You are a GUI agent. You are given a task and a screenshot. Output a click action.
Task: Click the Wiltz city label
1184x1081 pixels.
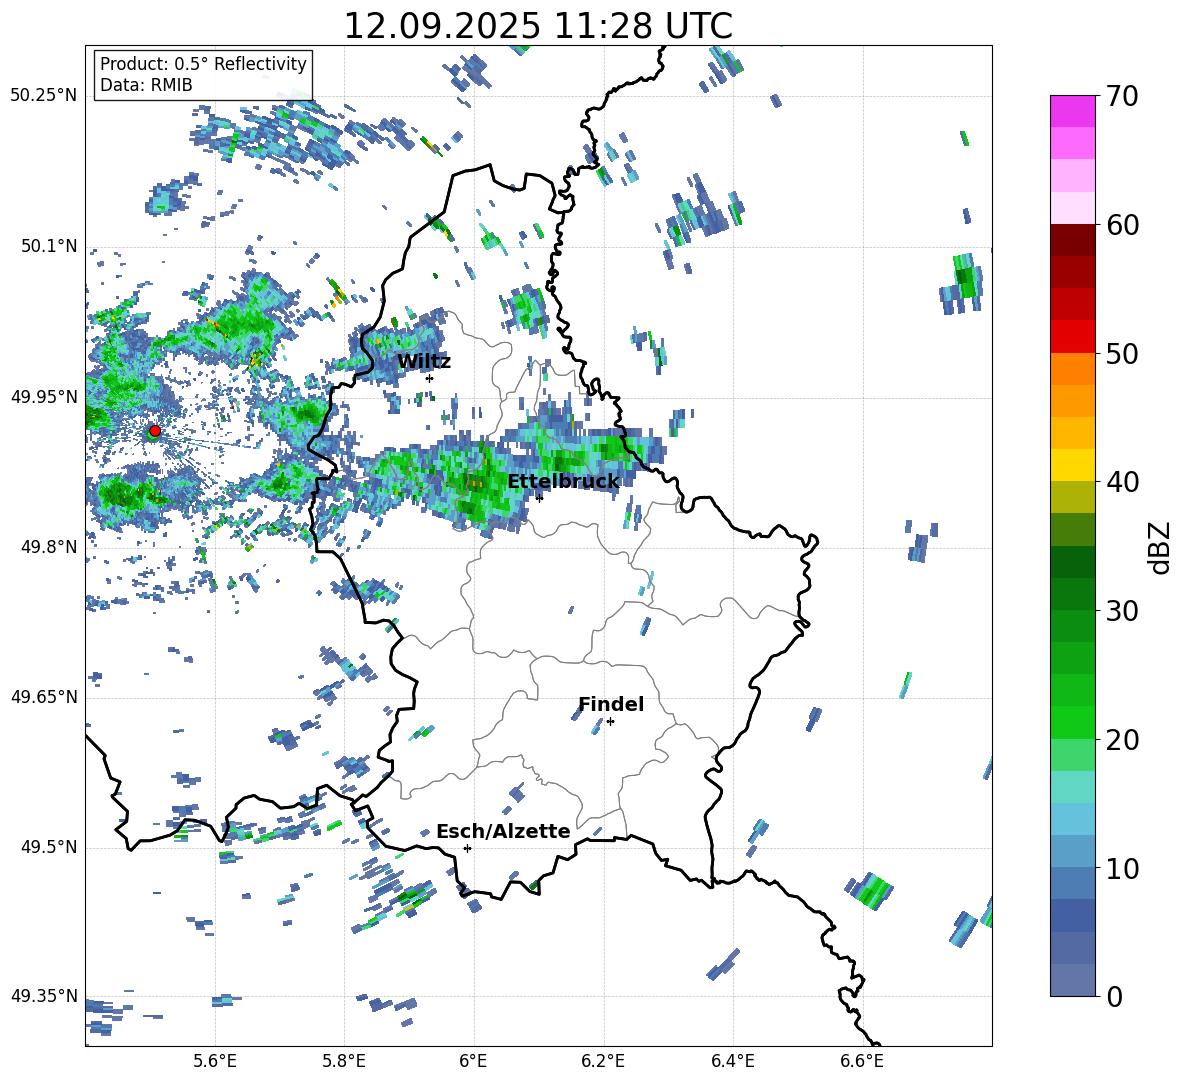point(424,362)
